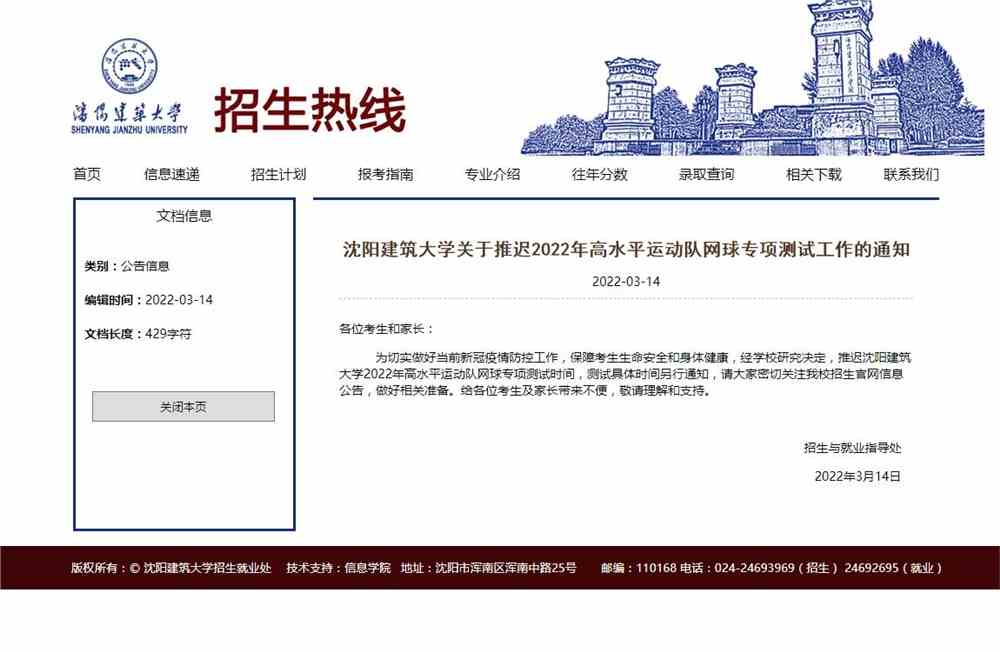The width and height of the screenshot is (1000, 652).
Task: Go to the 相关下载 page
Action: click(814, 174)
